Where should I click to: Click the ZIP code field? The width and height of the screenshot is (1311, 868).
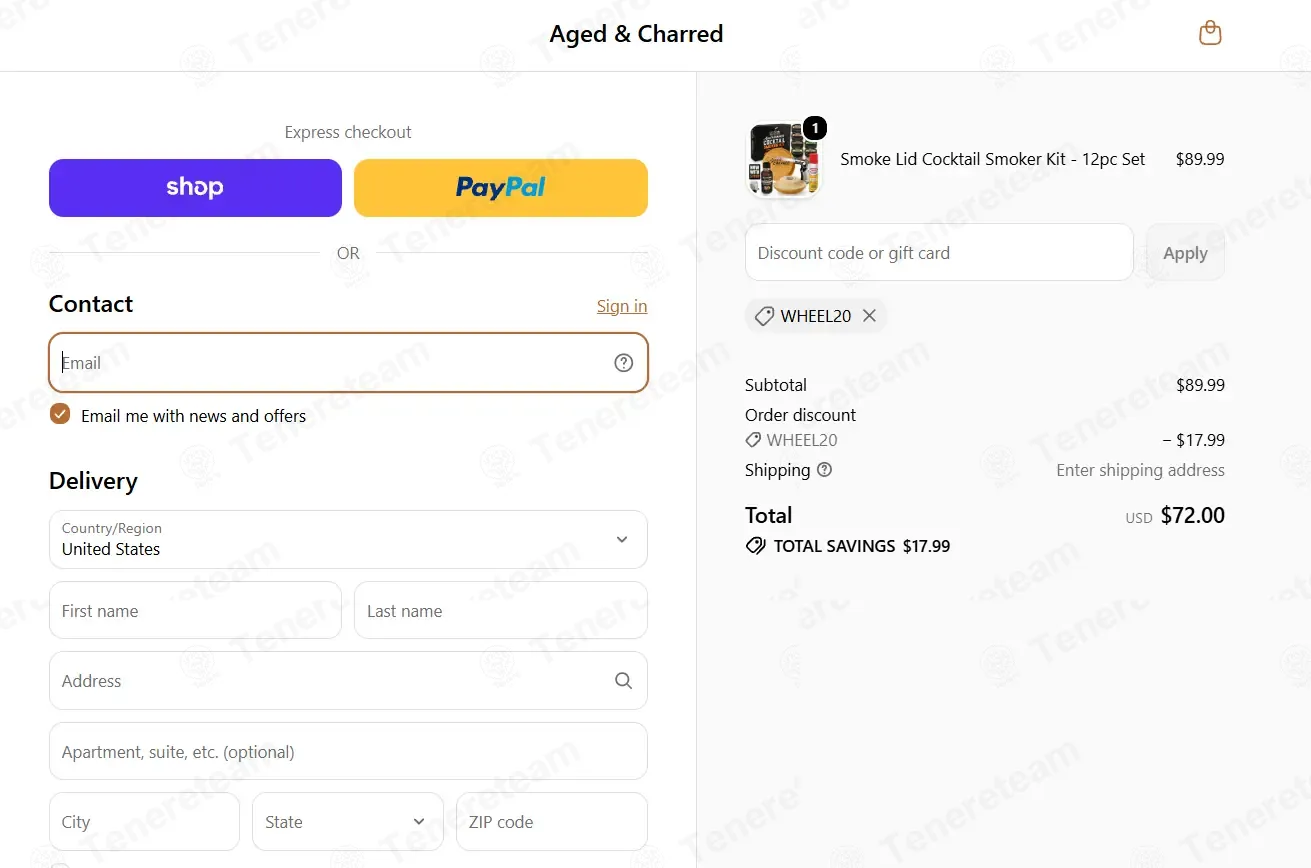(x=552, y=822)
